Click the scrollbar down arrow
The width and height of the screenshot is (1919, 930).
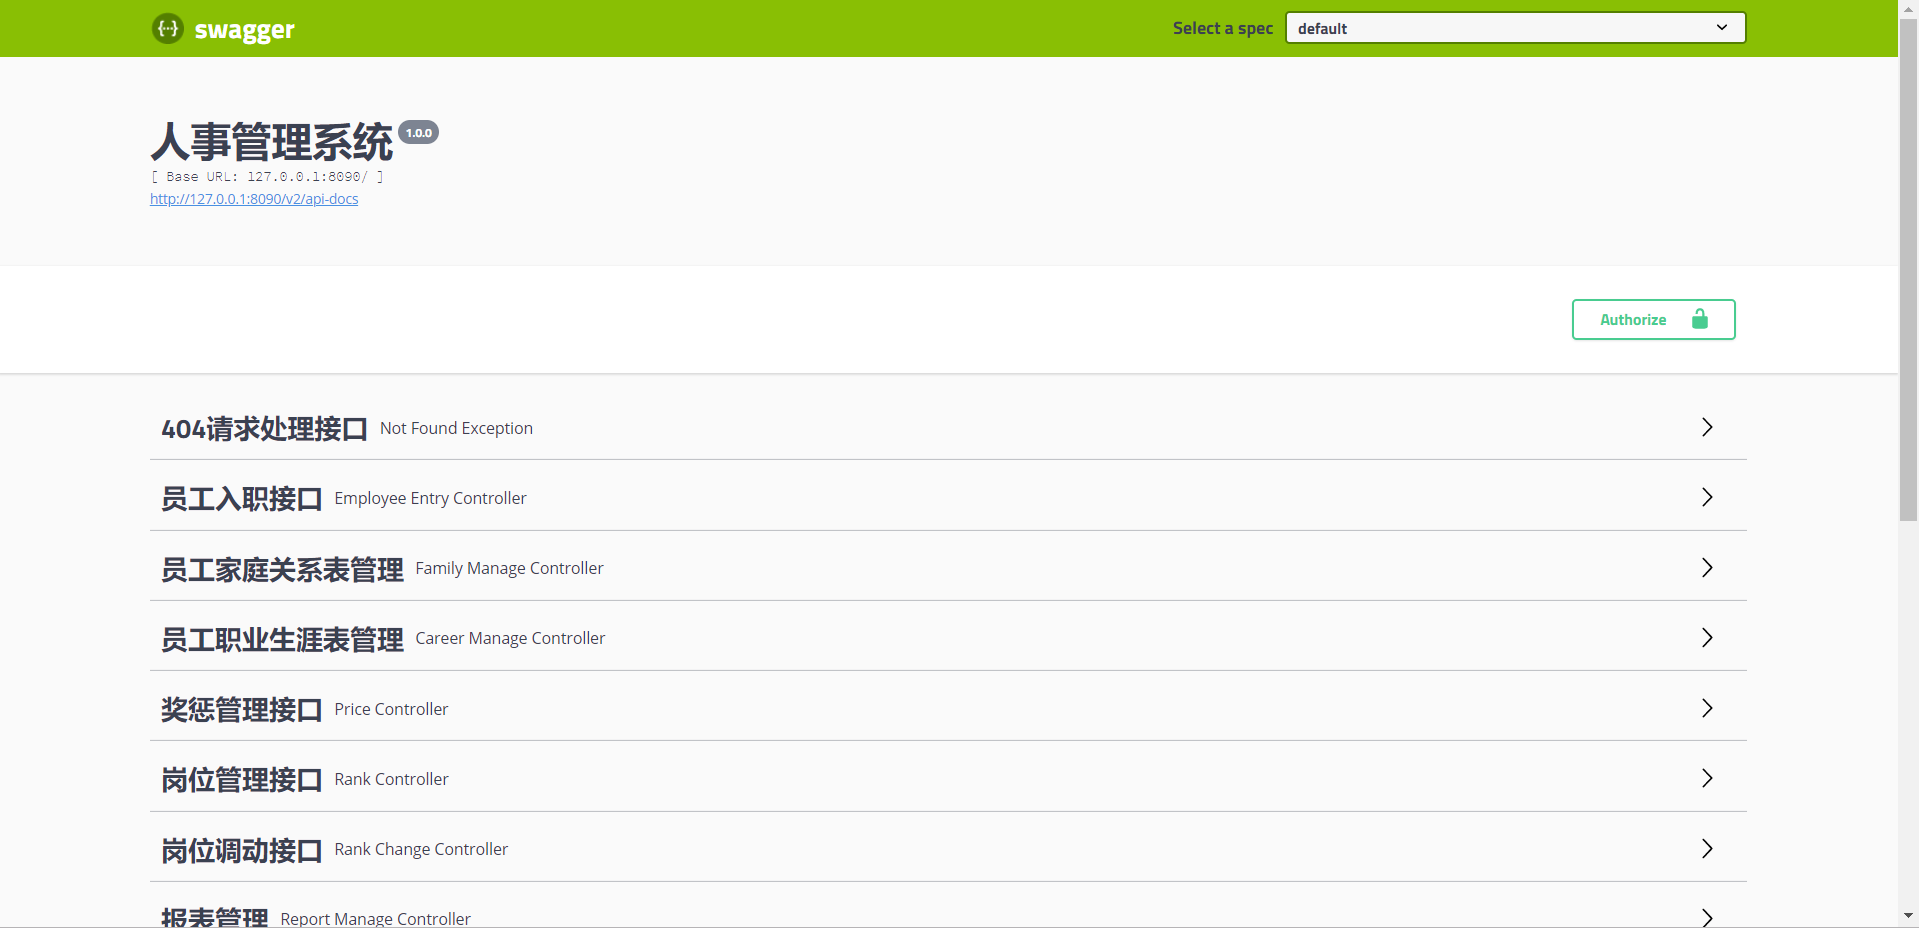[x=1908, y=915]
